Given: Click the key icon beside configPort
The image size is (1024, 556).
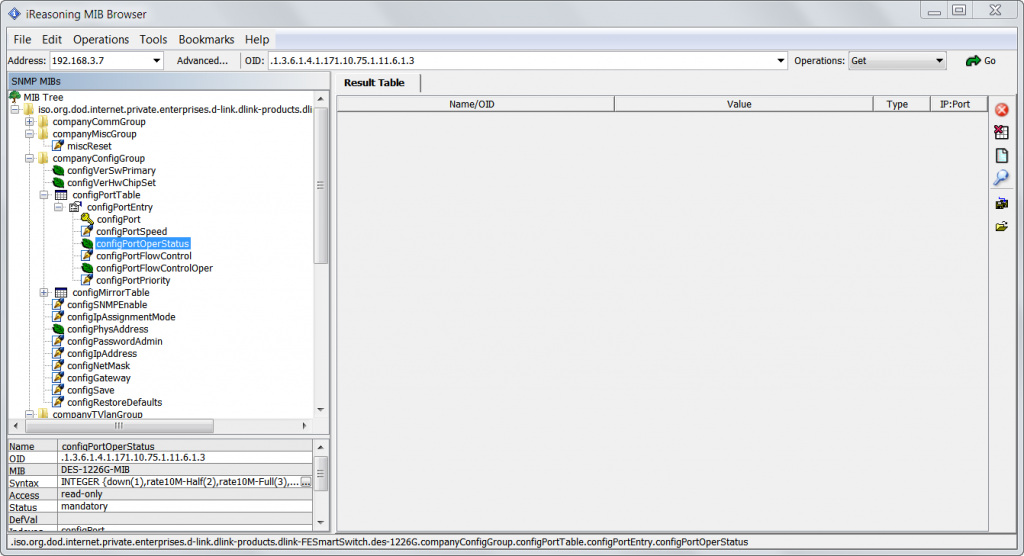Looking at the screenshot, I should point(87,219).
